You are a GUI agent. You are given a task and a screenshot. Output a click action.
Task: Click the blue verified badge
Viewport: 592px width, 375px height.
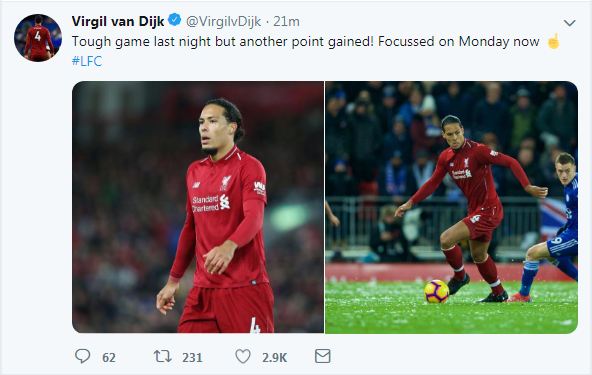[x=174, y=20]
